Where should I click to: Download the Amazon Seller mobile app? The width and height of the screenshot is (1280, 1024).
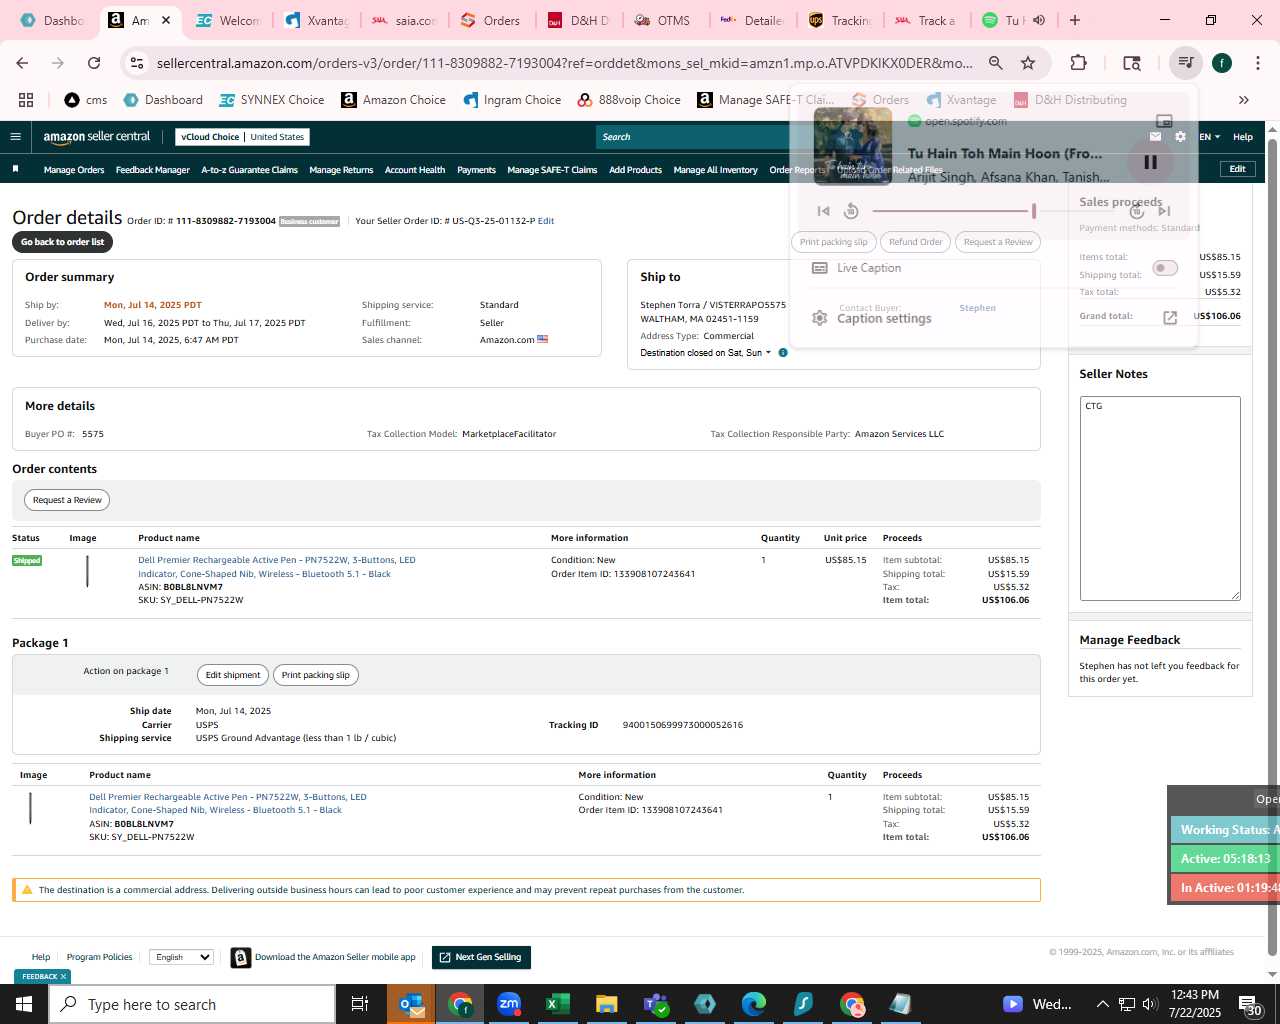[323, 958]
